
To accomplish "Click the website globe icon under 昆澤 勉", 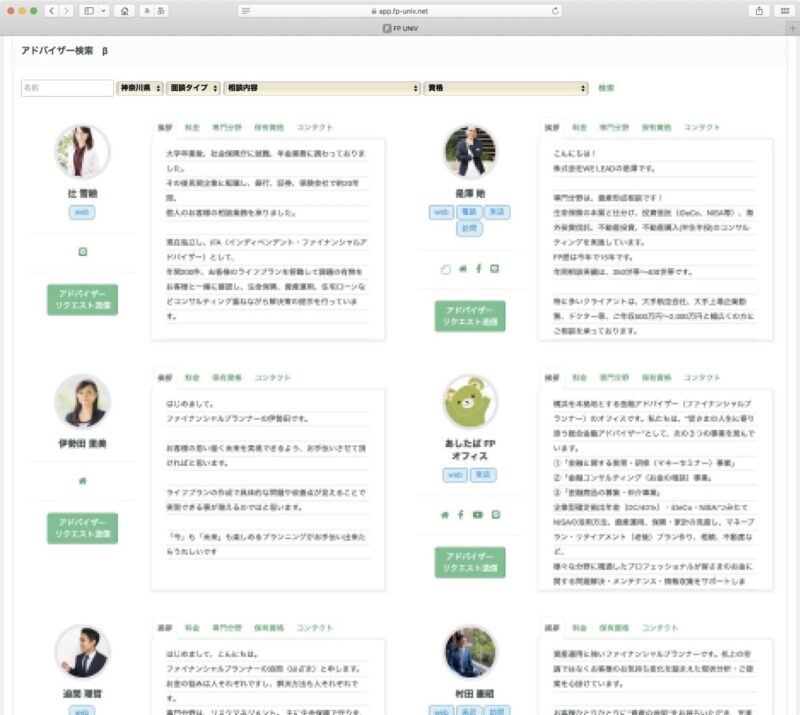I will coord(447,268).
